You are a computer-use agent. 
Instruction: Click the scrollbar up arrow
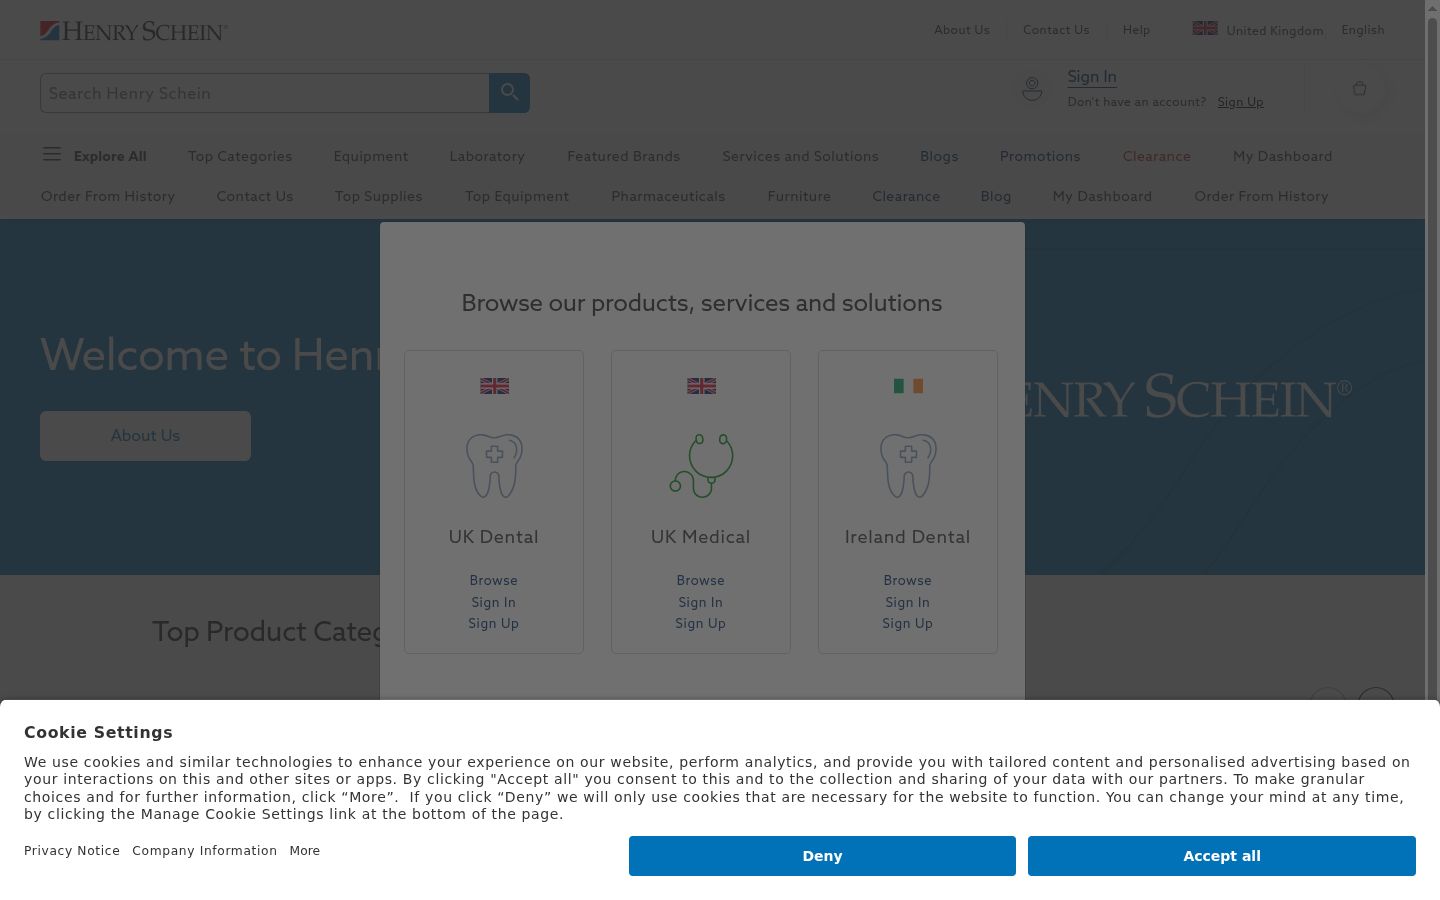point(1432,8)
